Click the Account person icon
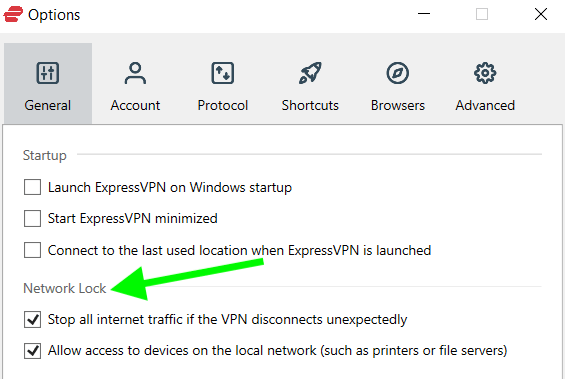This screenshot has height=379, width=565. tap(135, 73)
